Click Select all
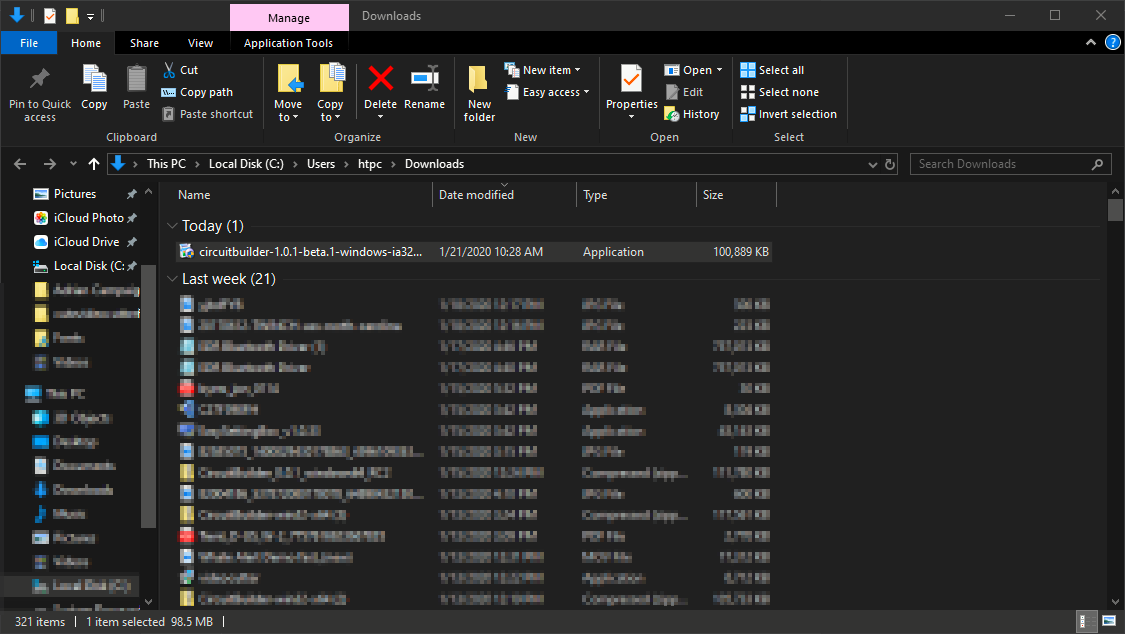1125x634 pixels. click(x=772, y=70)
